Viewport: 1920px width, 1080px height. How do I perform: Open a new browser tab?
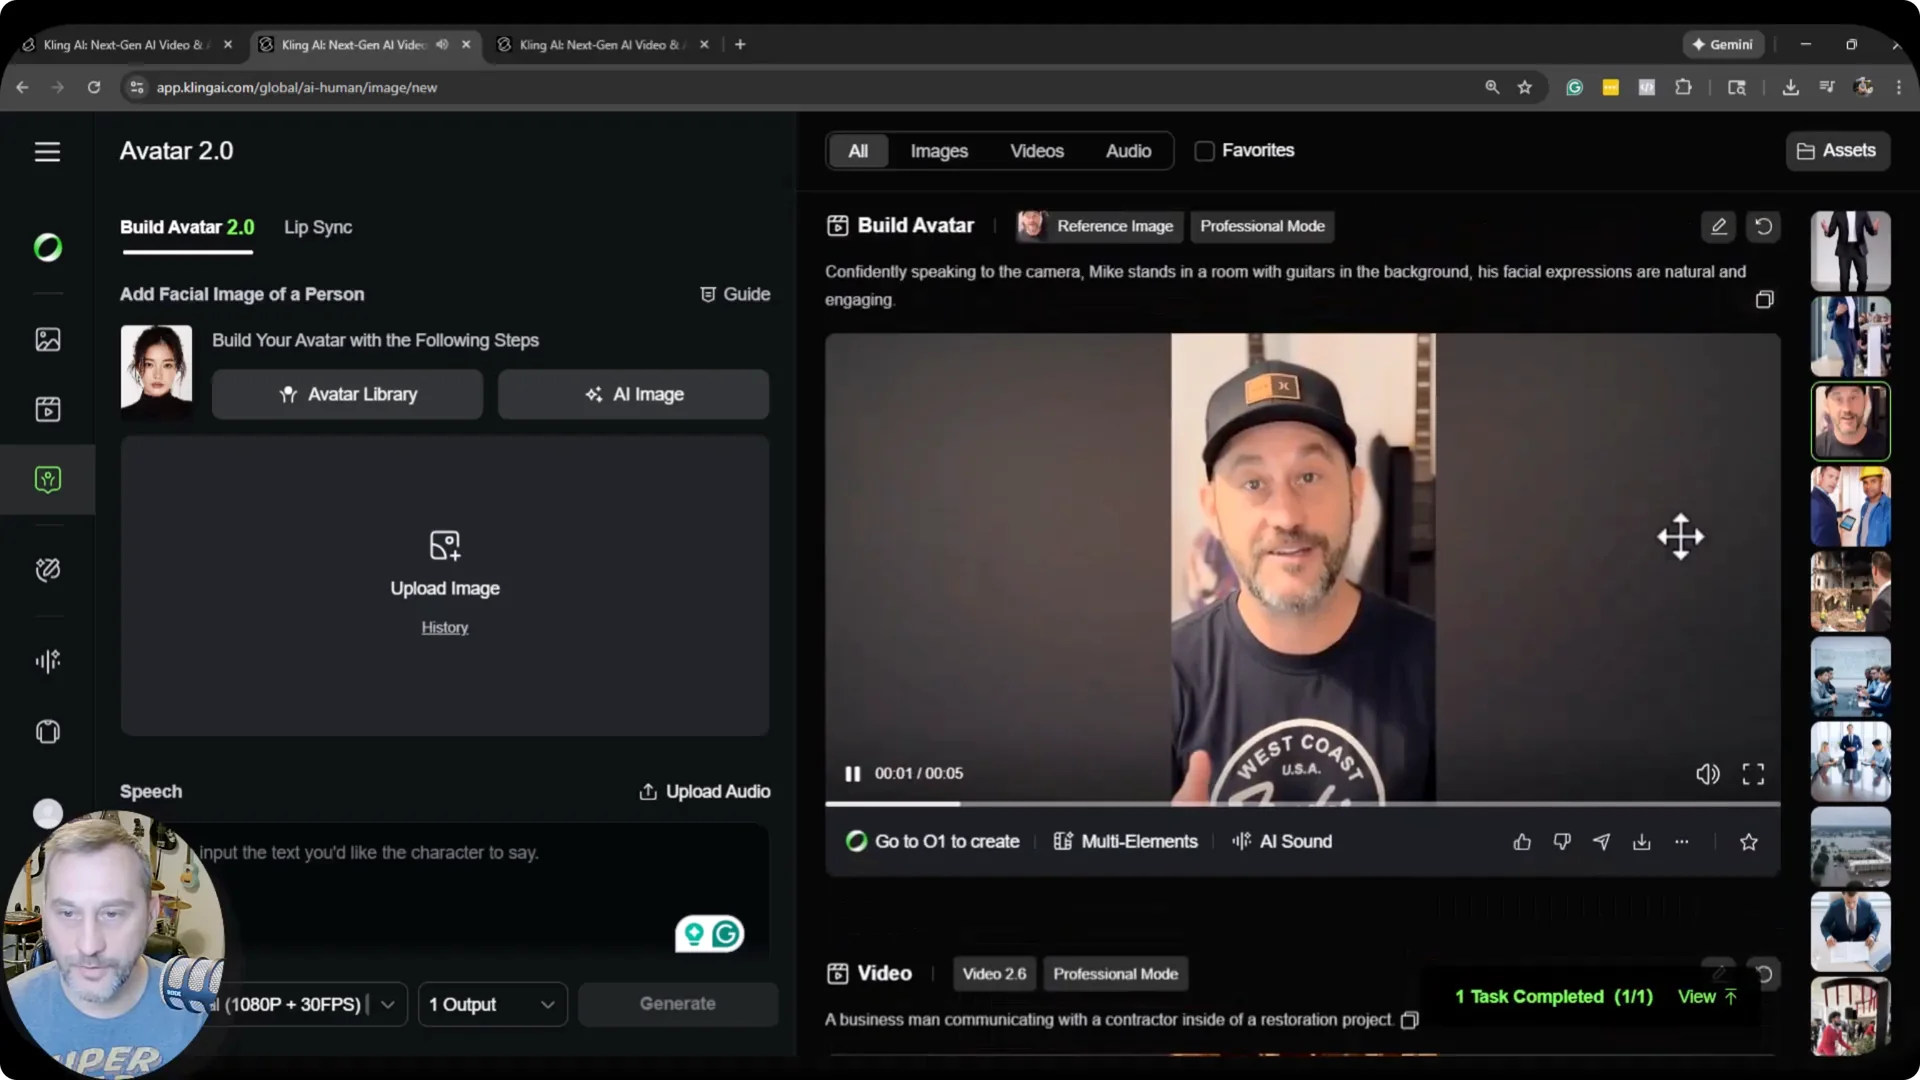pyautogui.click(x=740, y=44)
